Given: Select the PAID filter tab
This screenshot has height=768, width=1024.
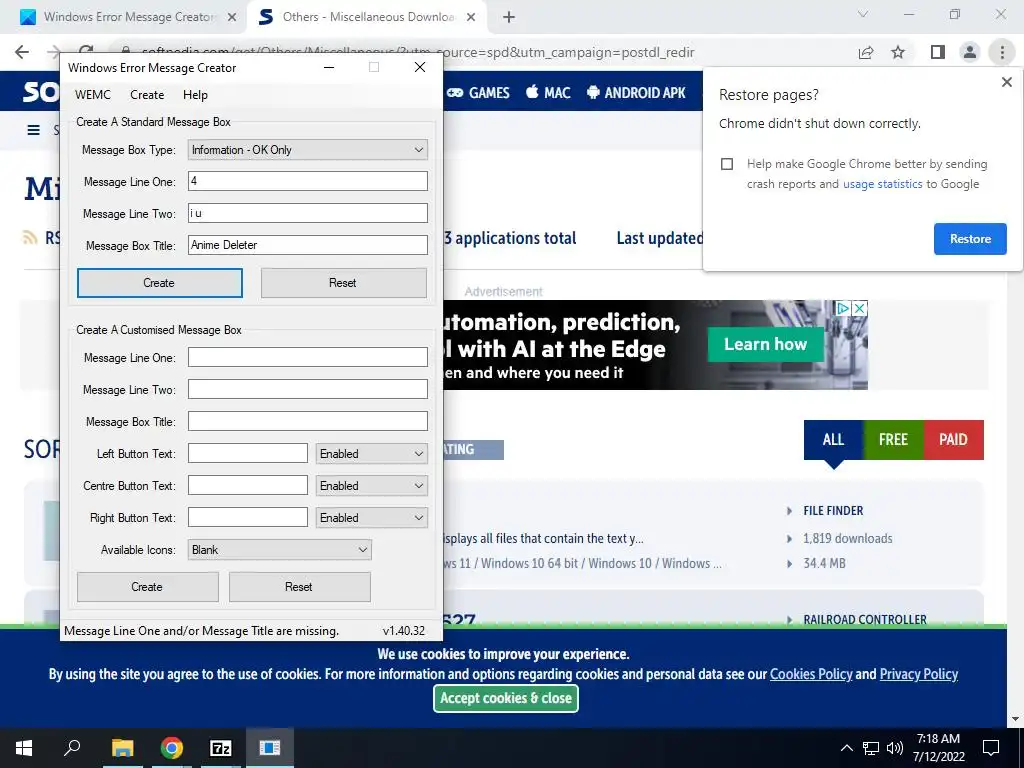Looking at the screenshot, I should pyautogui.click(x=953, y=440).
